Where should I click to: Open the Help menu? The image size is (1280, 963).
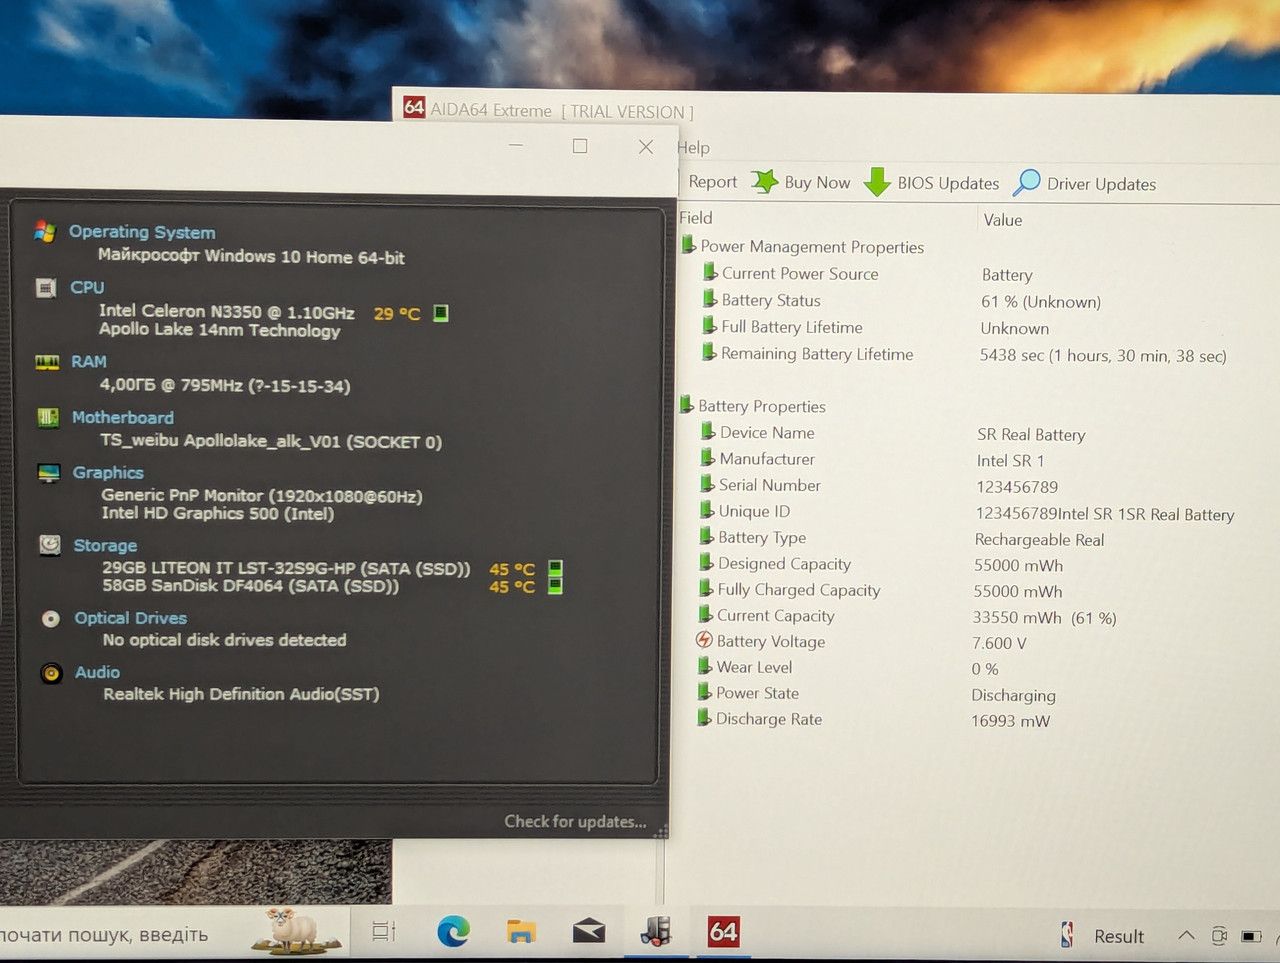(694, 148)
